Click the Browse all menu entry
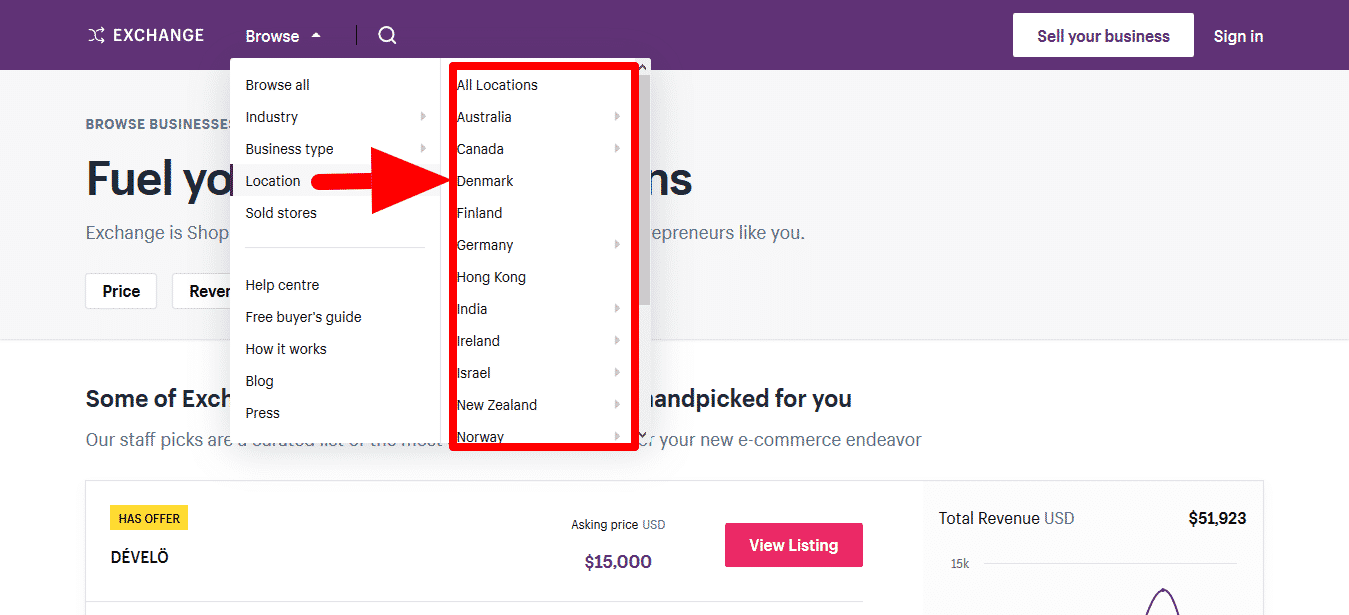 [x=277, y=85]
